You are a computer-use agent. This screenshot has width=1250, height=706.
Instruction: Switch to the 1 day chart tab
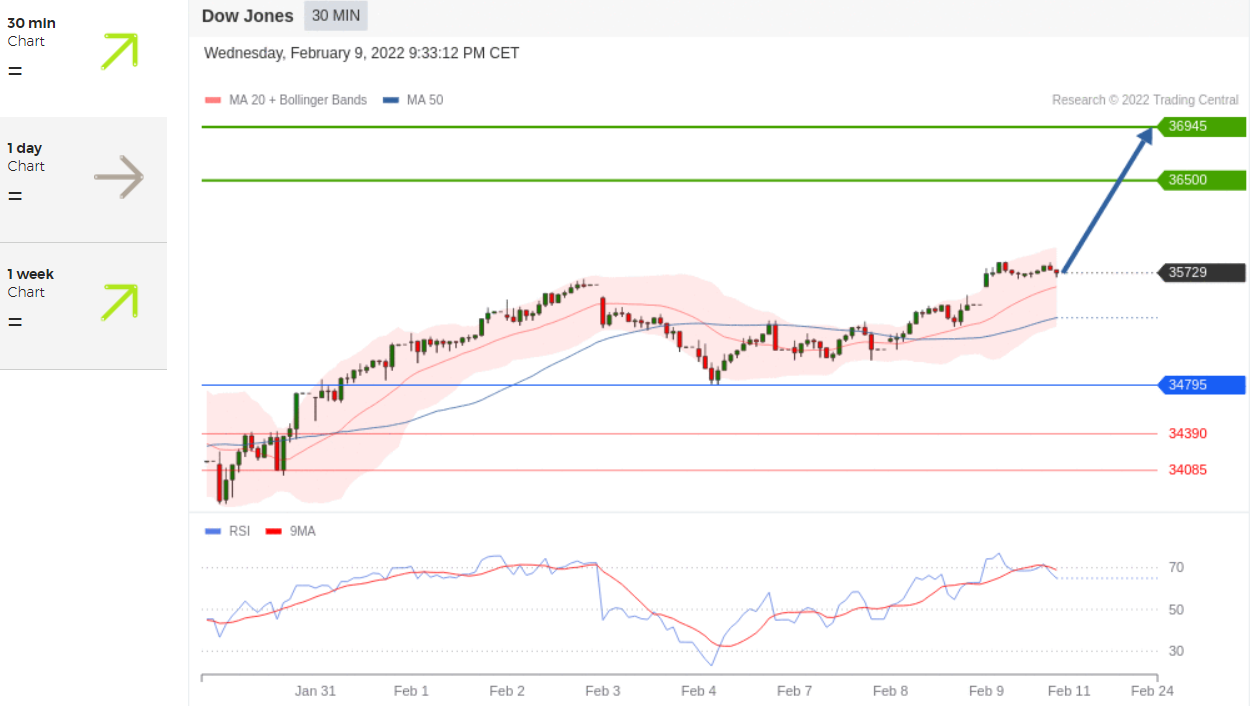coord(83,180)
